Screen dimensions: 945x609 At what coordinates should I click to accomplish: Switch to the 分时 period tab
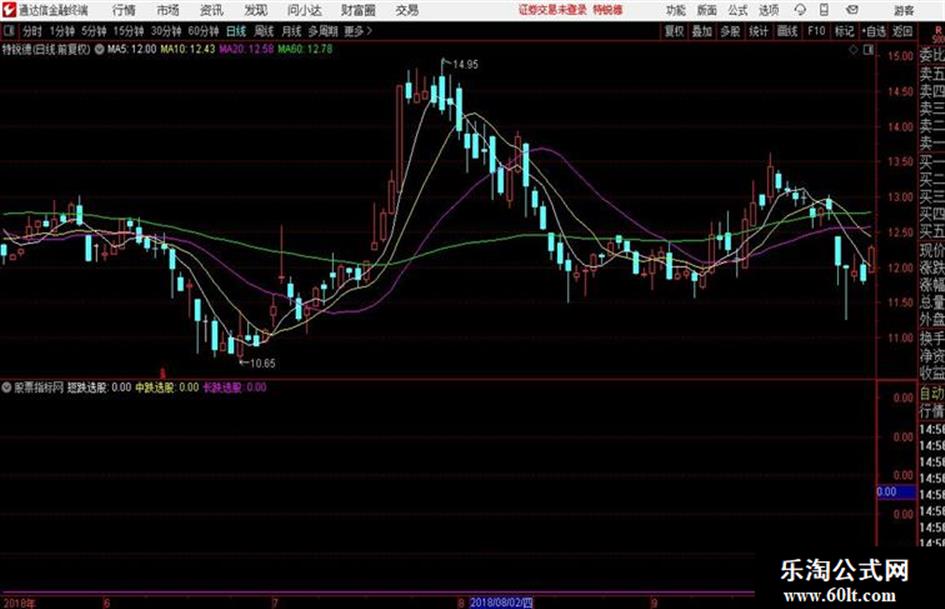[33, 31]
